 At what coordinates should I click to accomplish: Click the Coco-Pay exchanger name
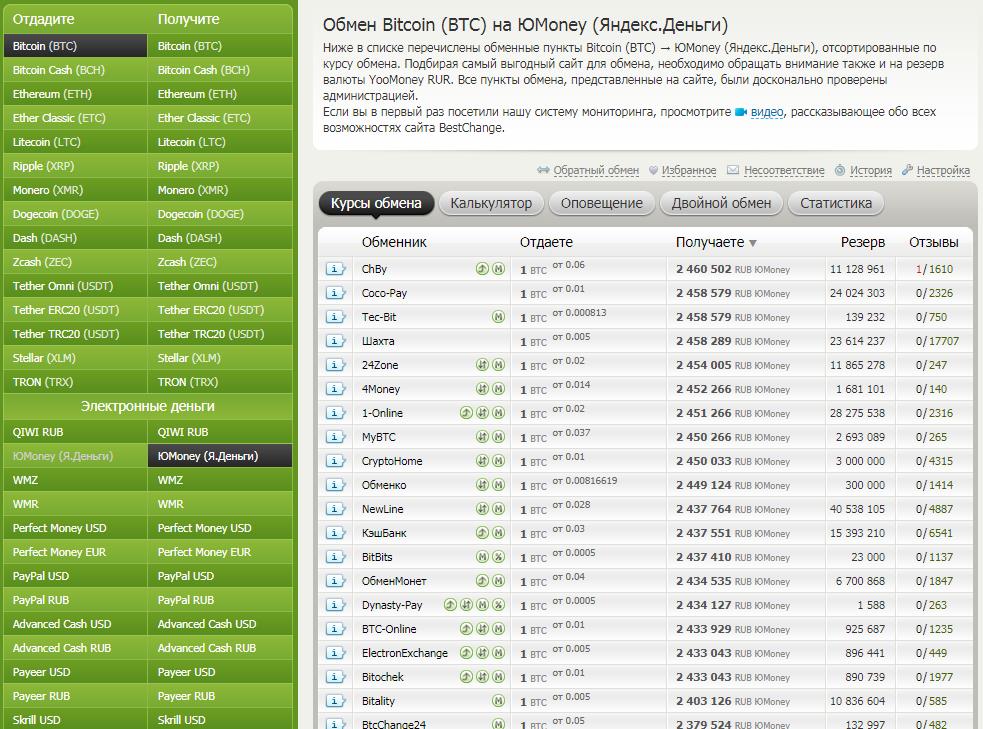pyautogui.click(x=384, y=293)
